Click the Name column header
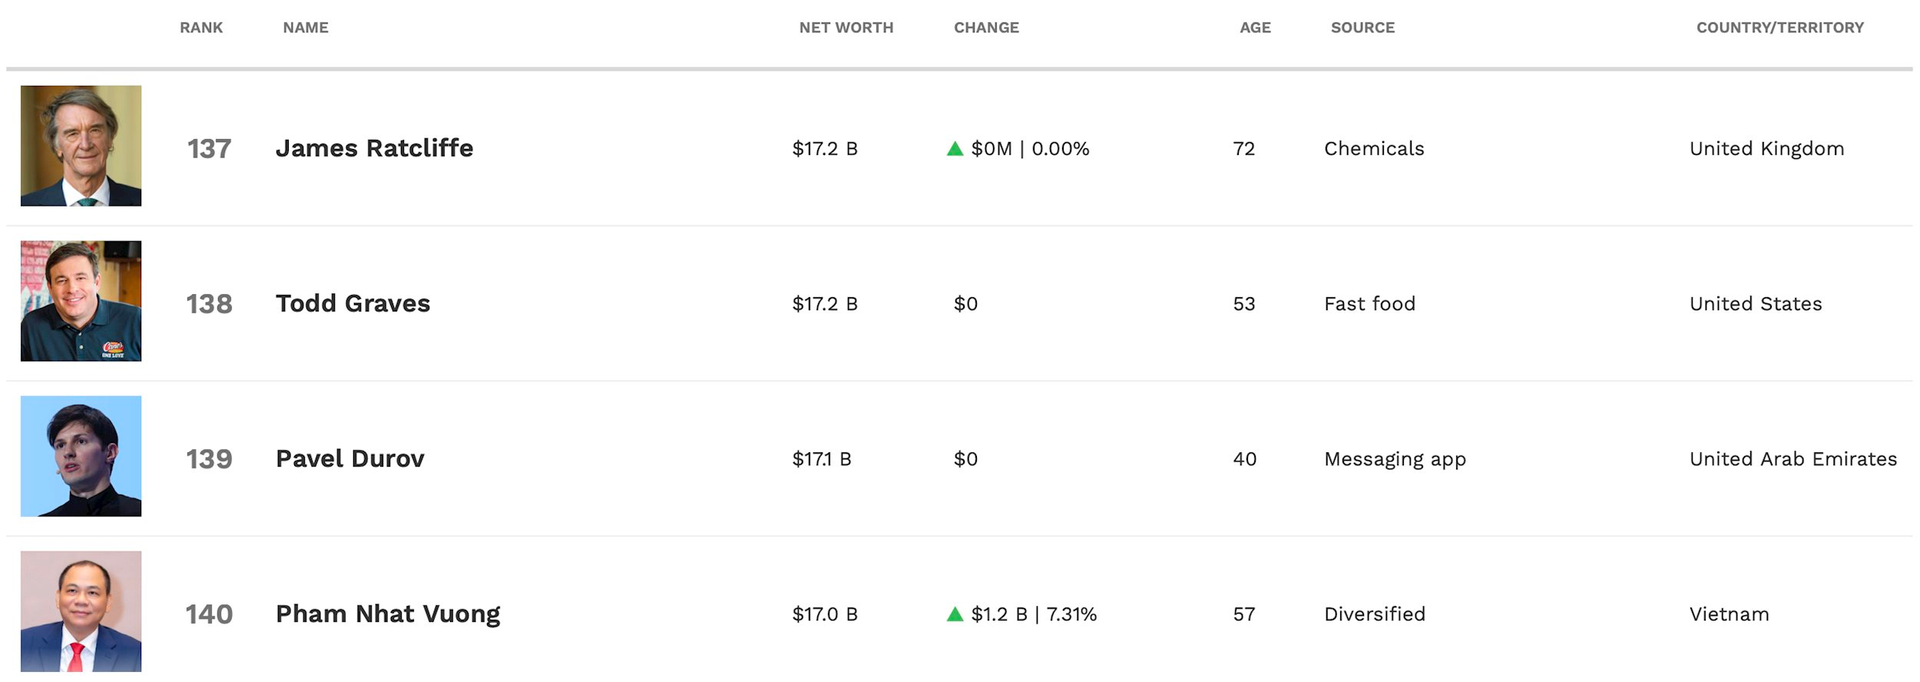 [305, 28]
